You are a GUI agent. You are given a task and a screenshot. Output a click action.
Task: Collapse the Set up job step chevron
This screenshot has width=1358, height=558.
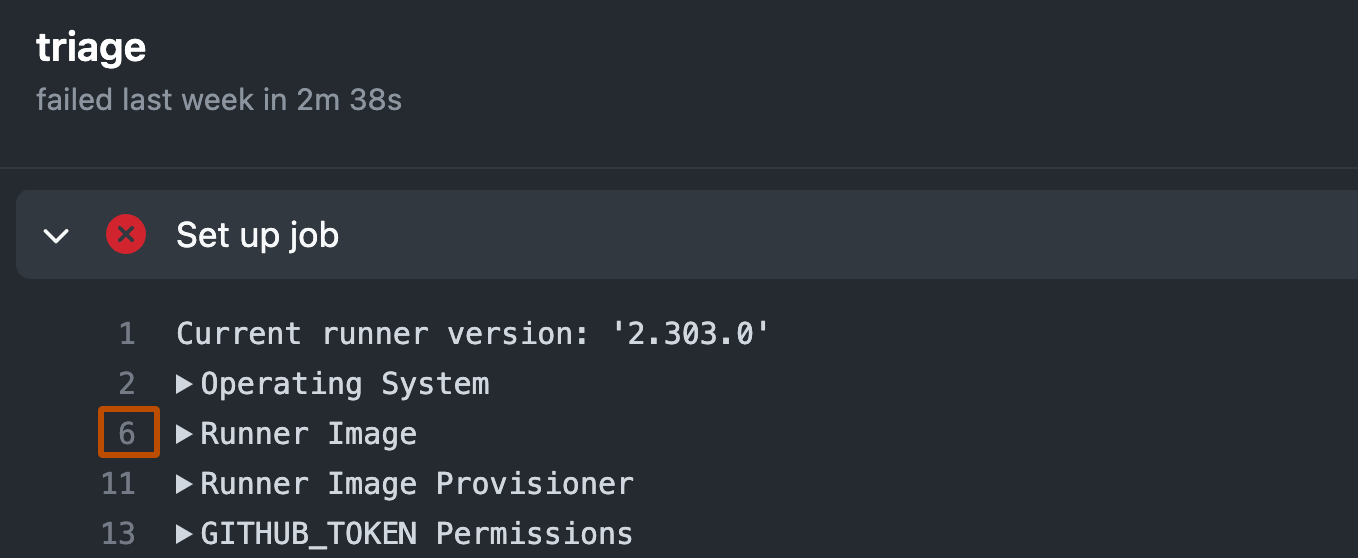coord(57,236)
